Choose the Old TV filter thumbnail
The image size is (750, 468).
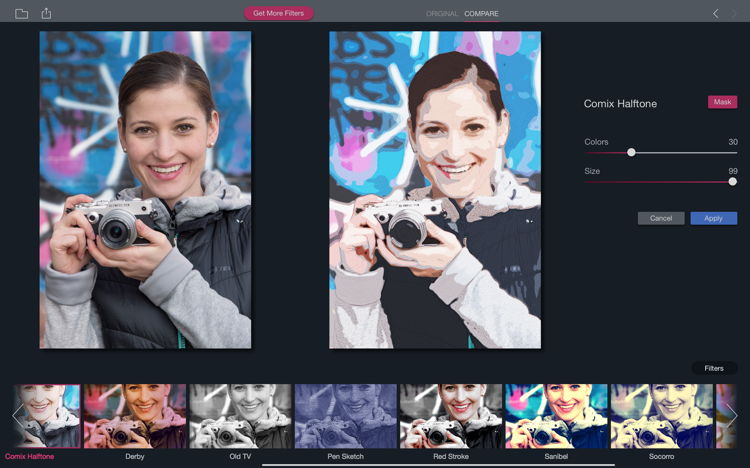coord(240,416)
